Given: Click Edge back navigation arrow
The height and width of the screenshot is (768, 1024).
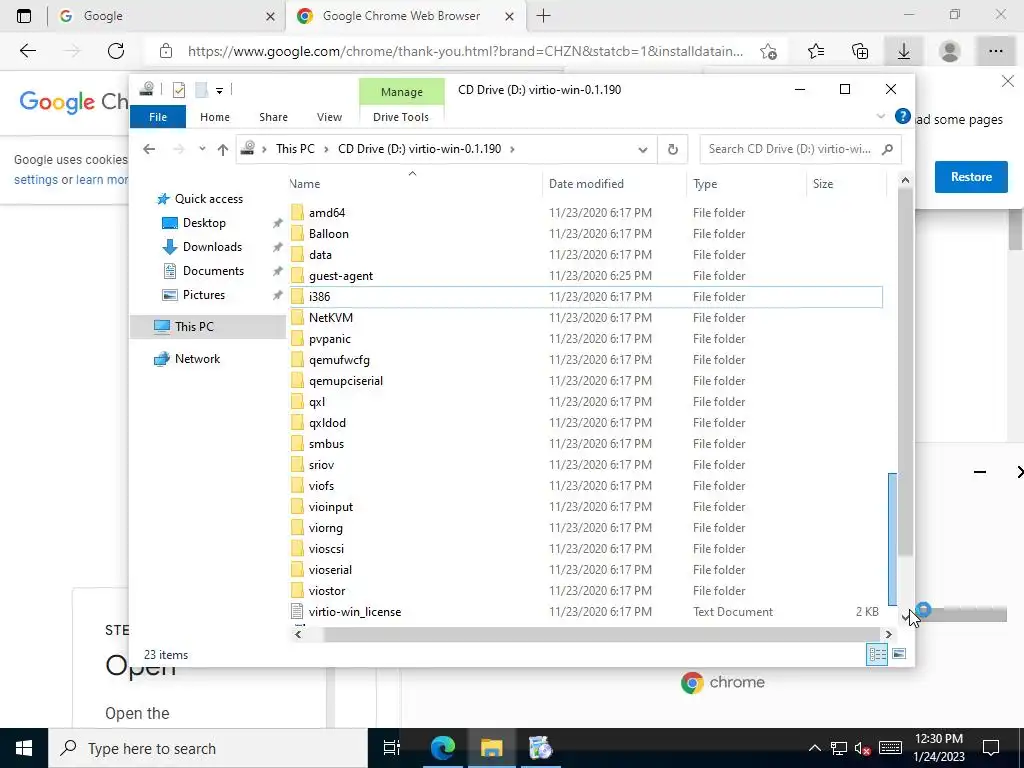Looking at the screenshot, I should click(x=27, y=51).
